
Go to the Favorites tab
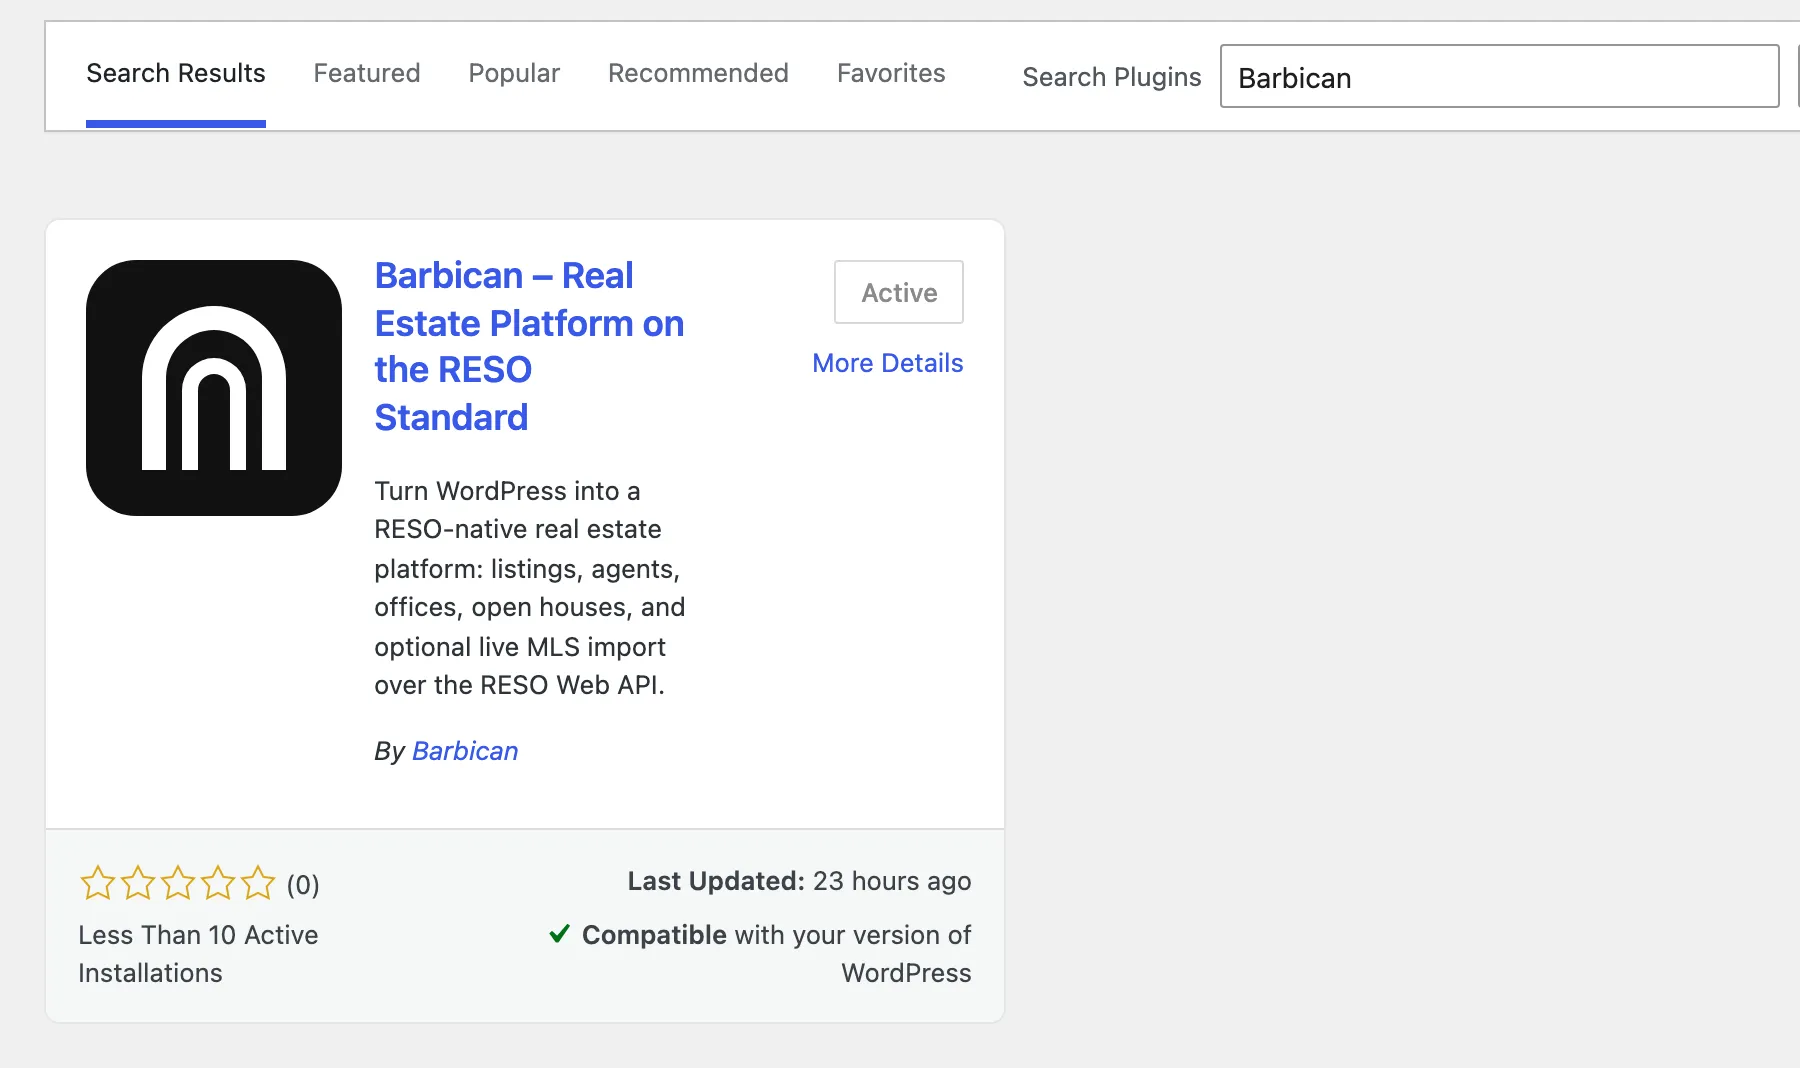coord(891,73)
